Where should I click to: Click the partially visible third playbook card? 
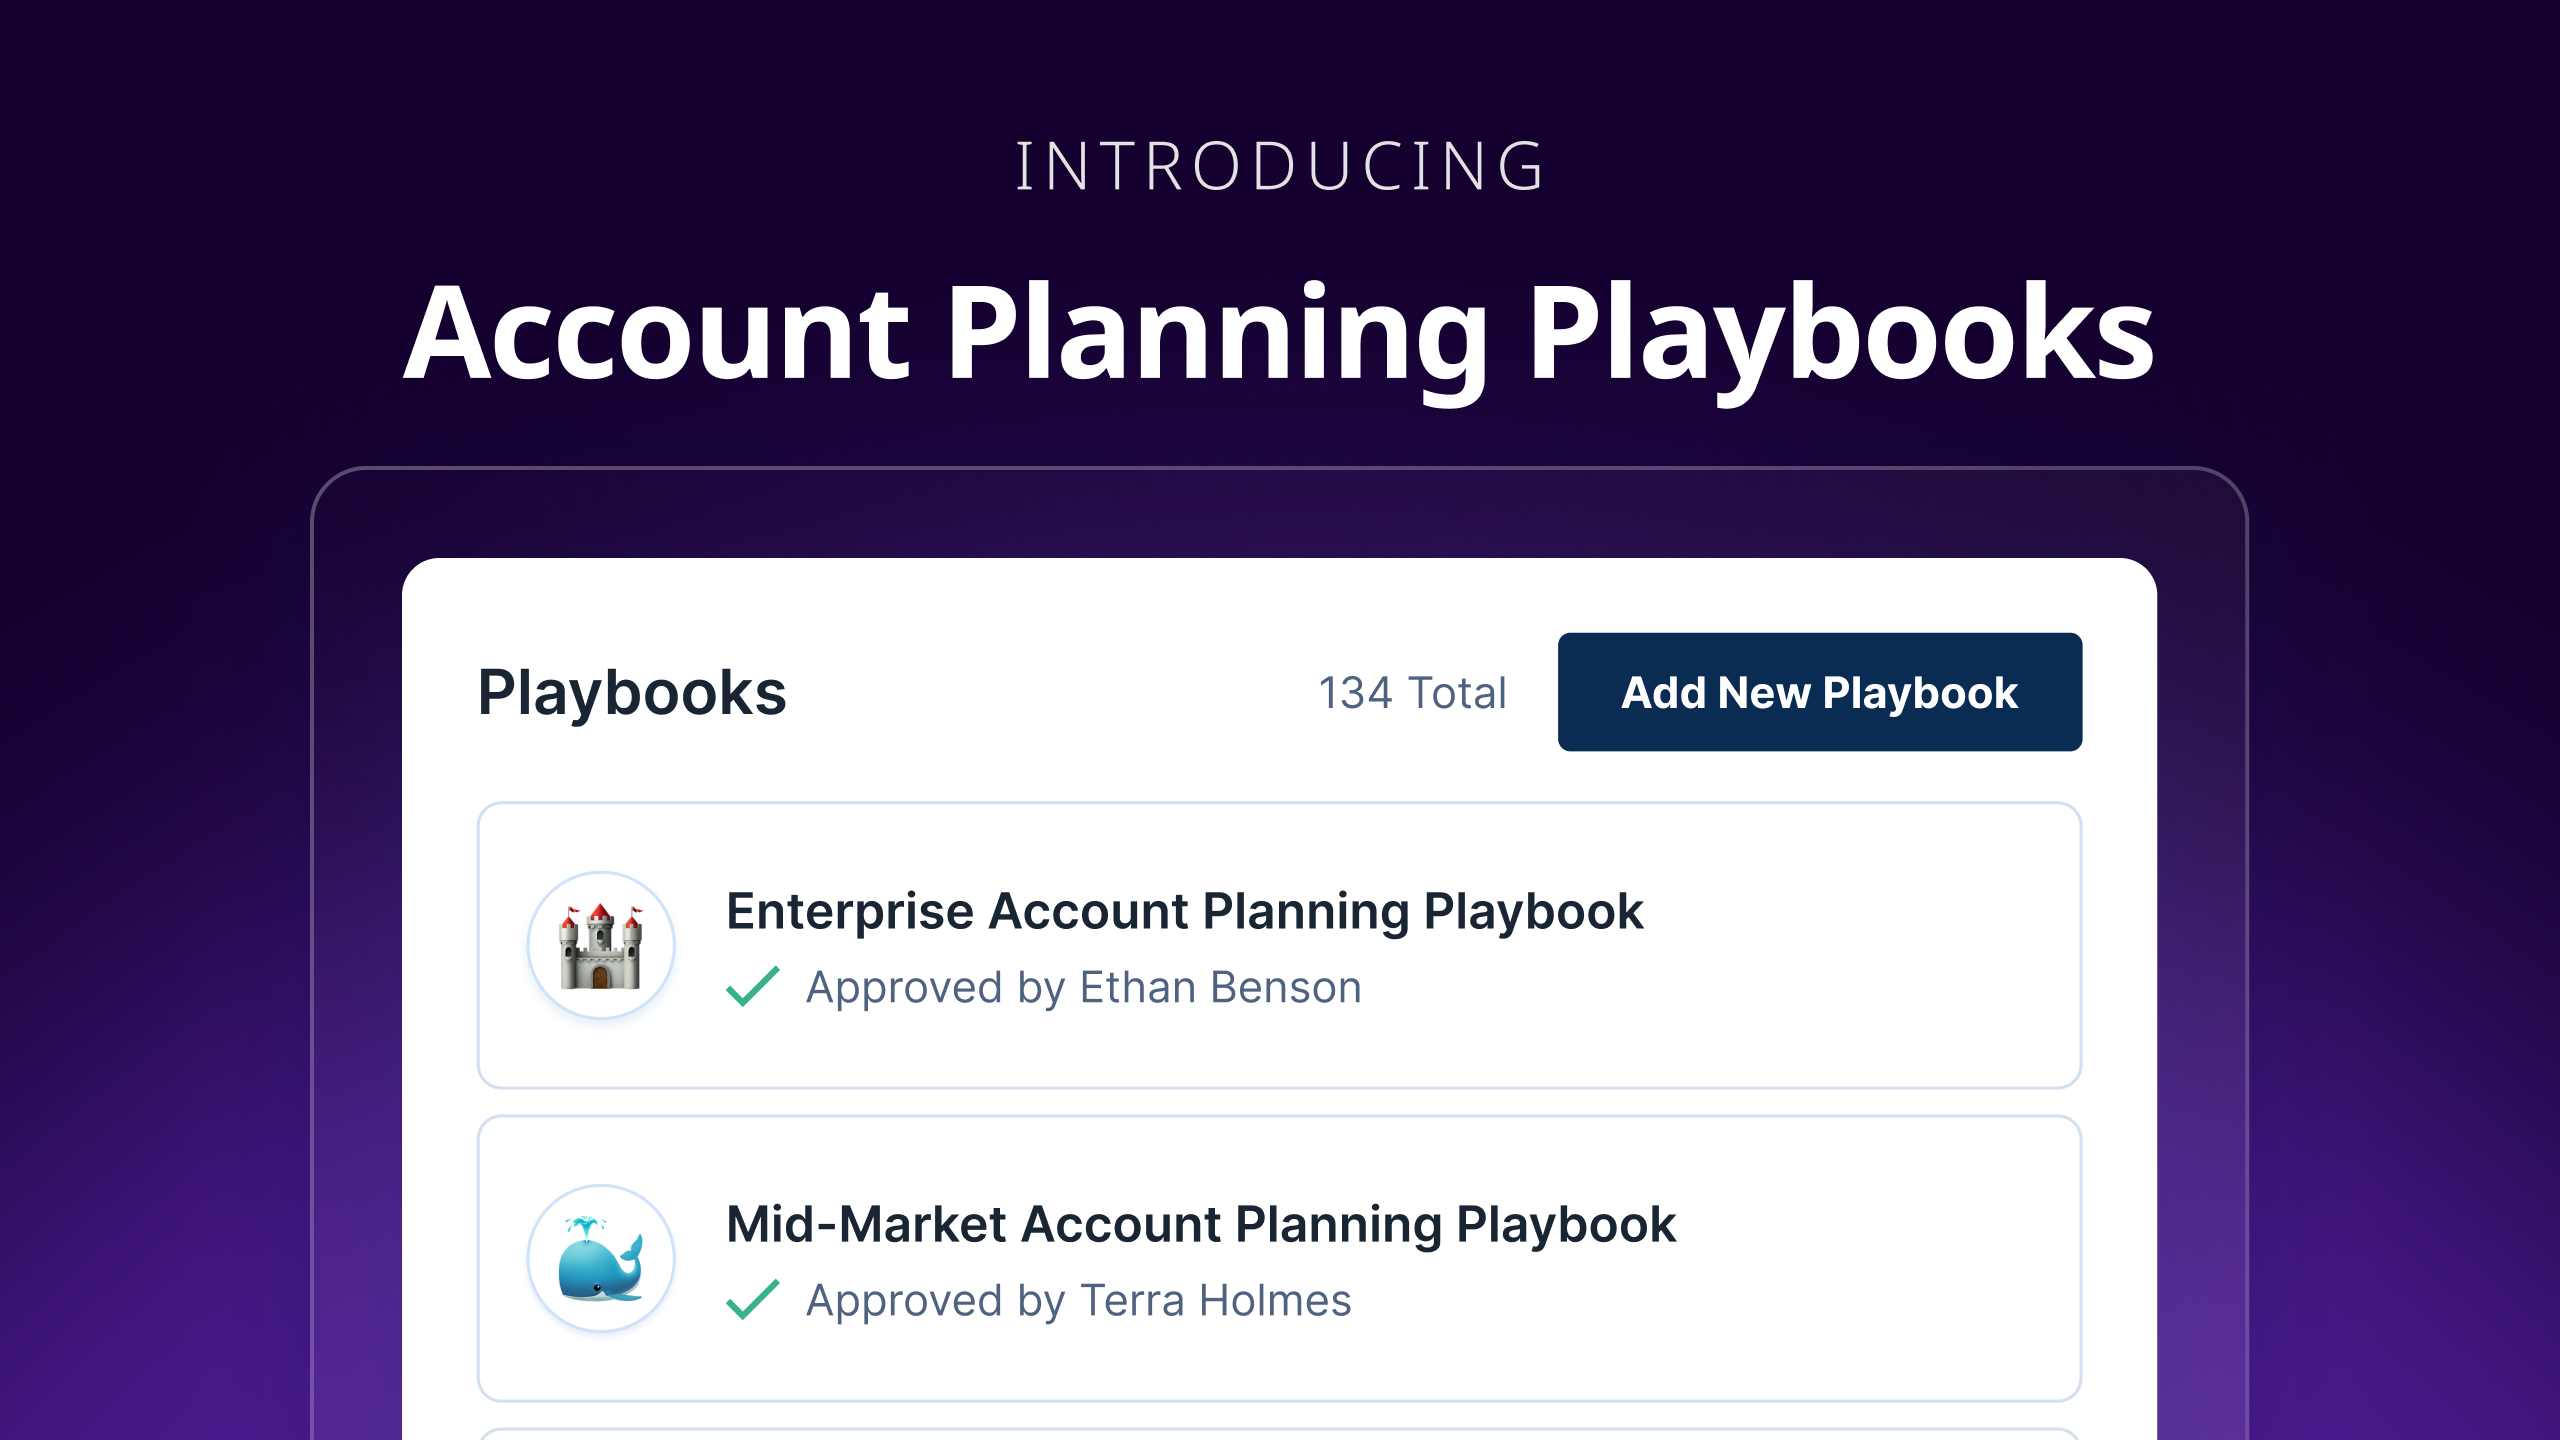pos(1280,1435)
